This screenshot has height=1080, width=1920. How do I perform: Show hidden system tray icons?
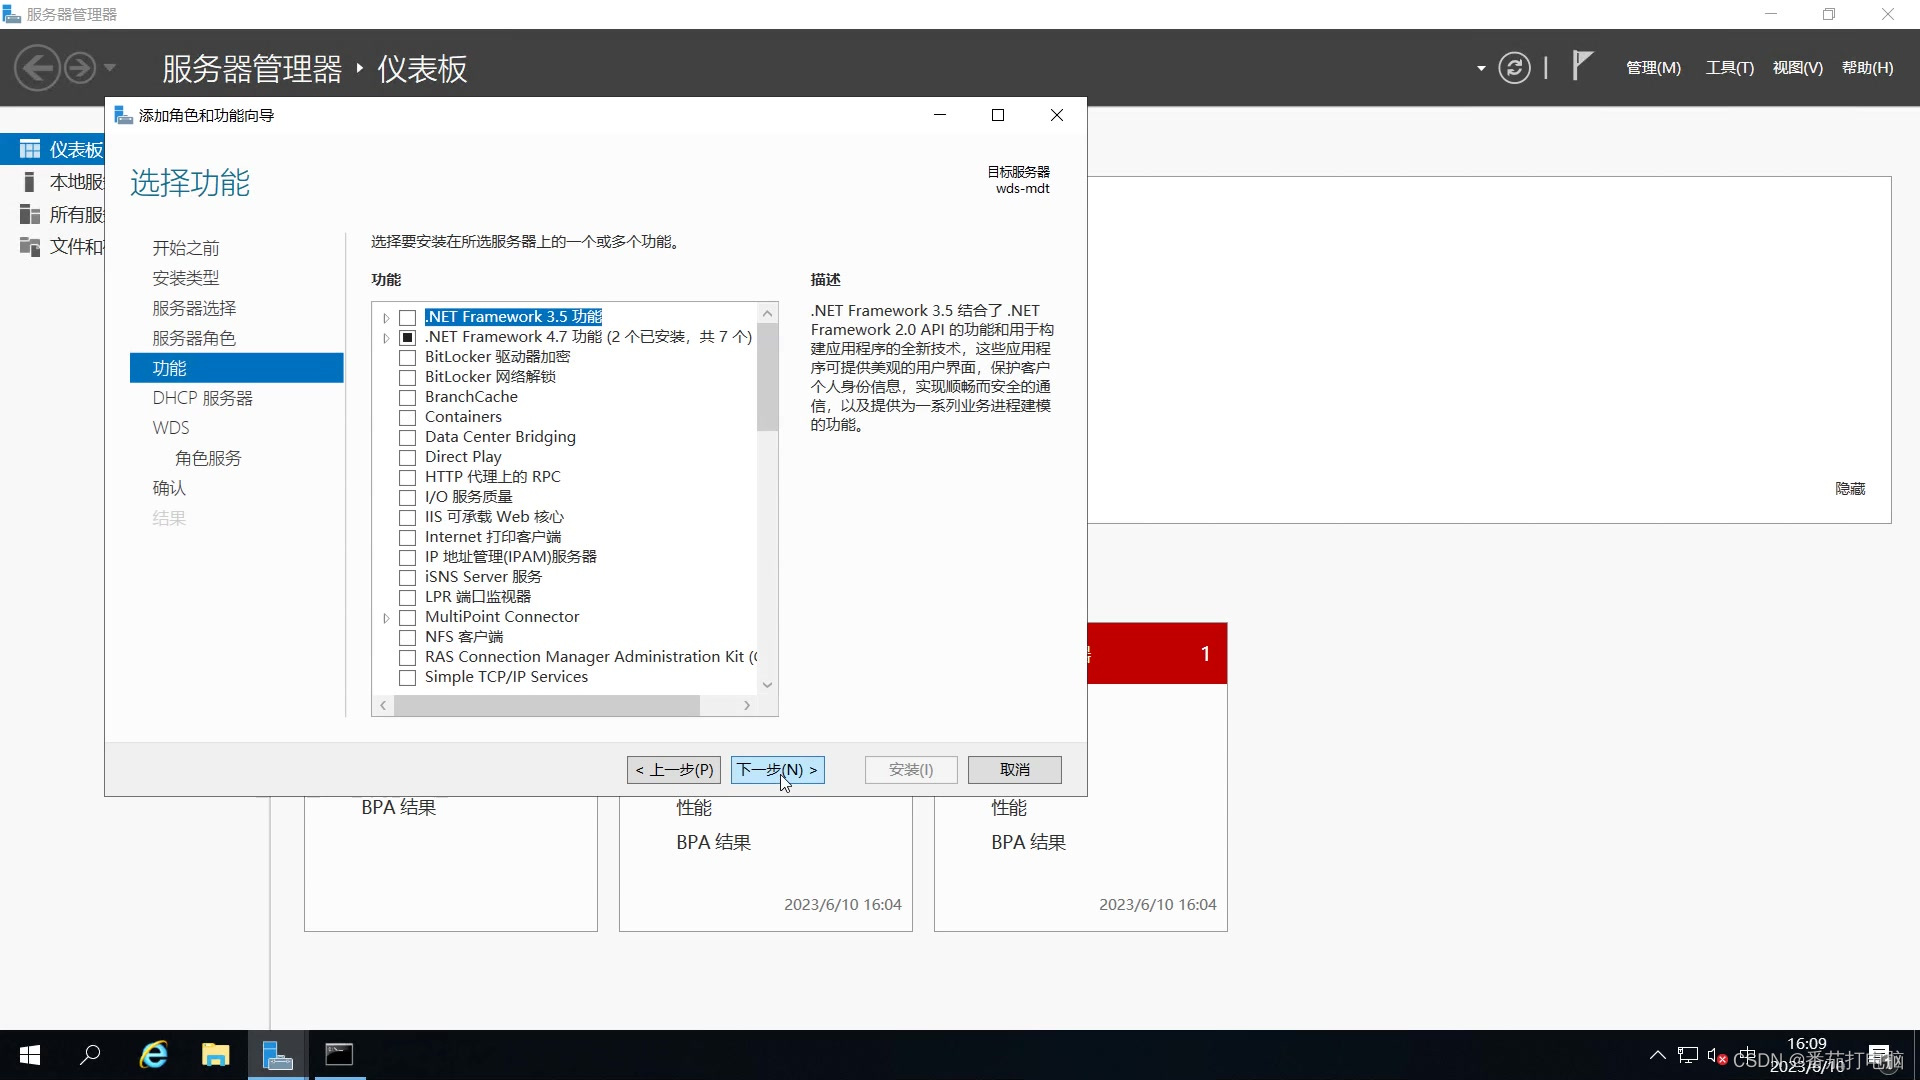pyautogui.click(x=1658, y=1055)
